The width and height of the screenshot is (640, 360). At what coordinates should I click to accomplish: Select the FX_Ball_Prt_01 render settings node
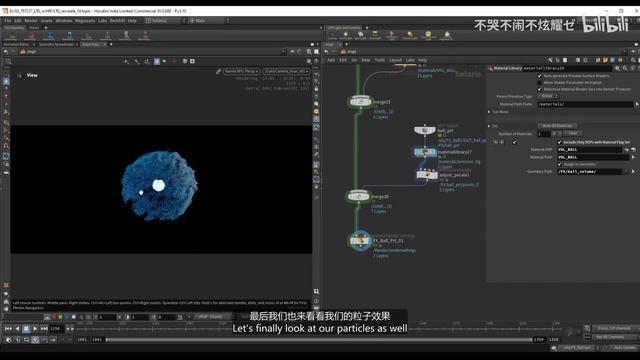360,241
